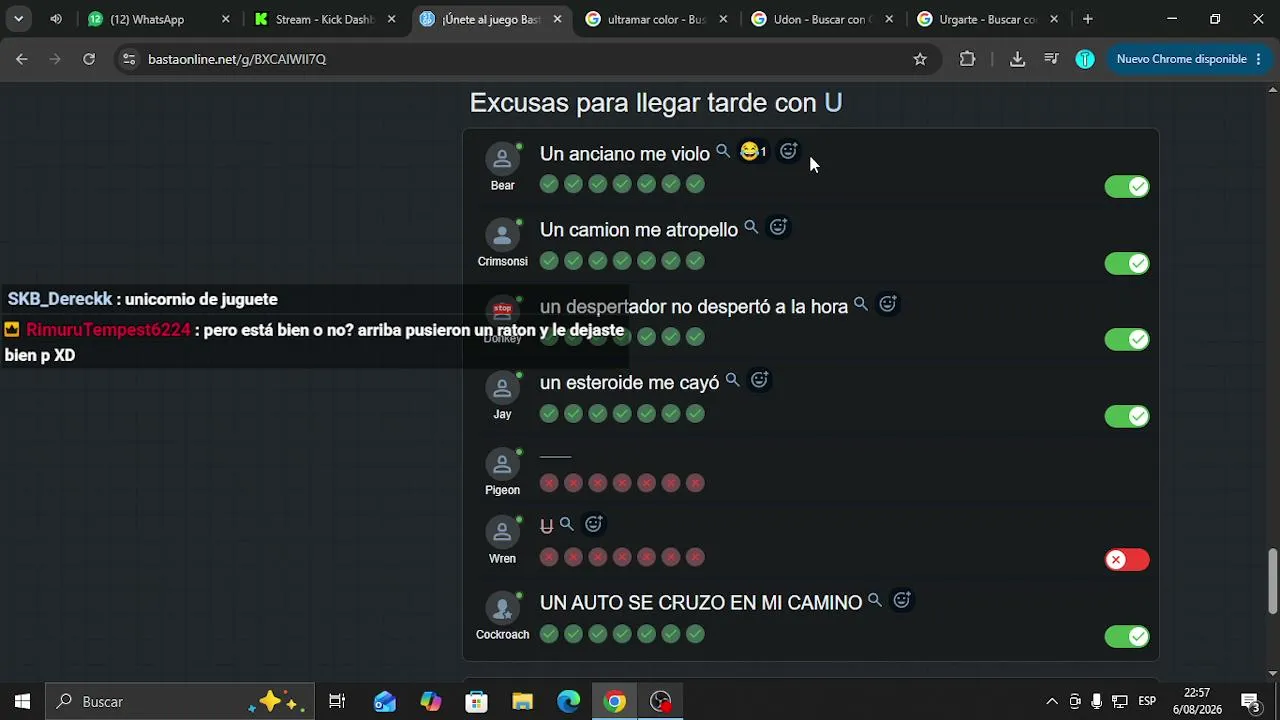Click the username SKB_Dereckk in chat overlay
Image resolution: width=1280 pixels, height=720 pixels.
(x=59, y=299)
